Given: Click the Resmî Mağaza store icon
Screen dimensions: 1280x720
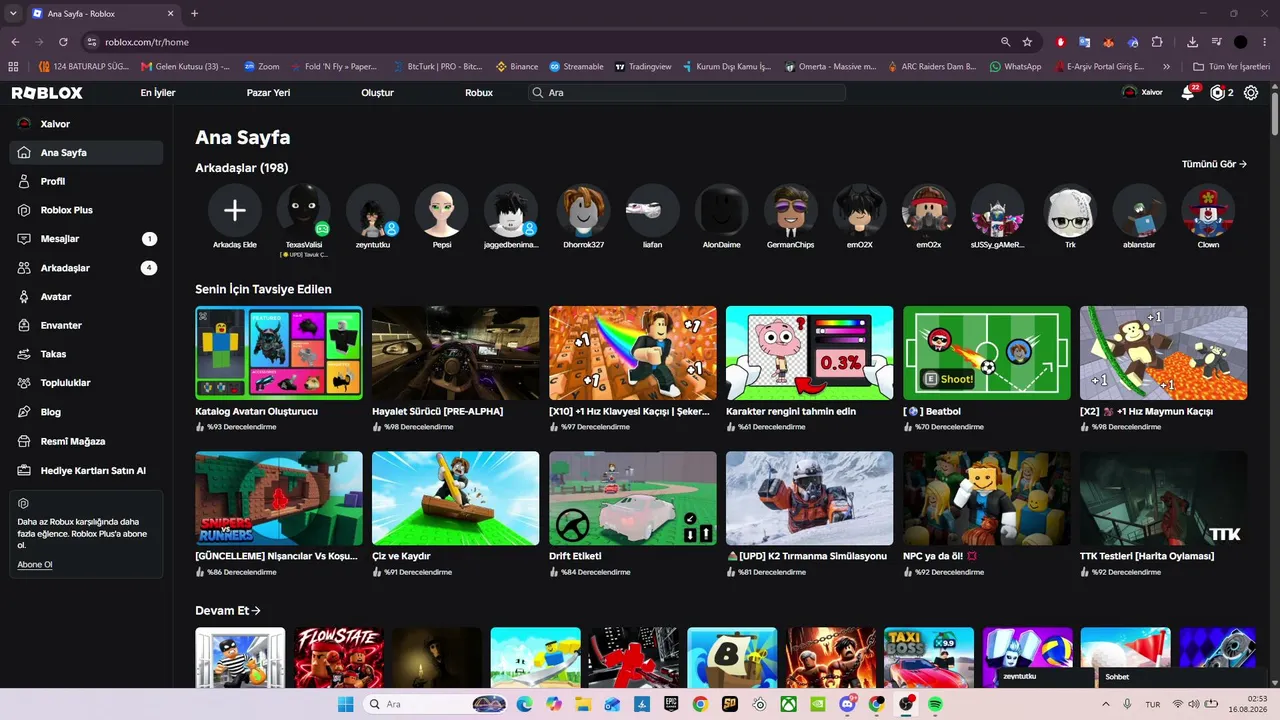Looking at the screenshot, I should pyautogui.click(x=24, y=441).
